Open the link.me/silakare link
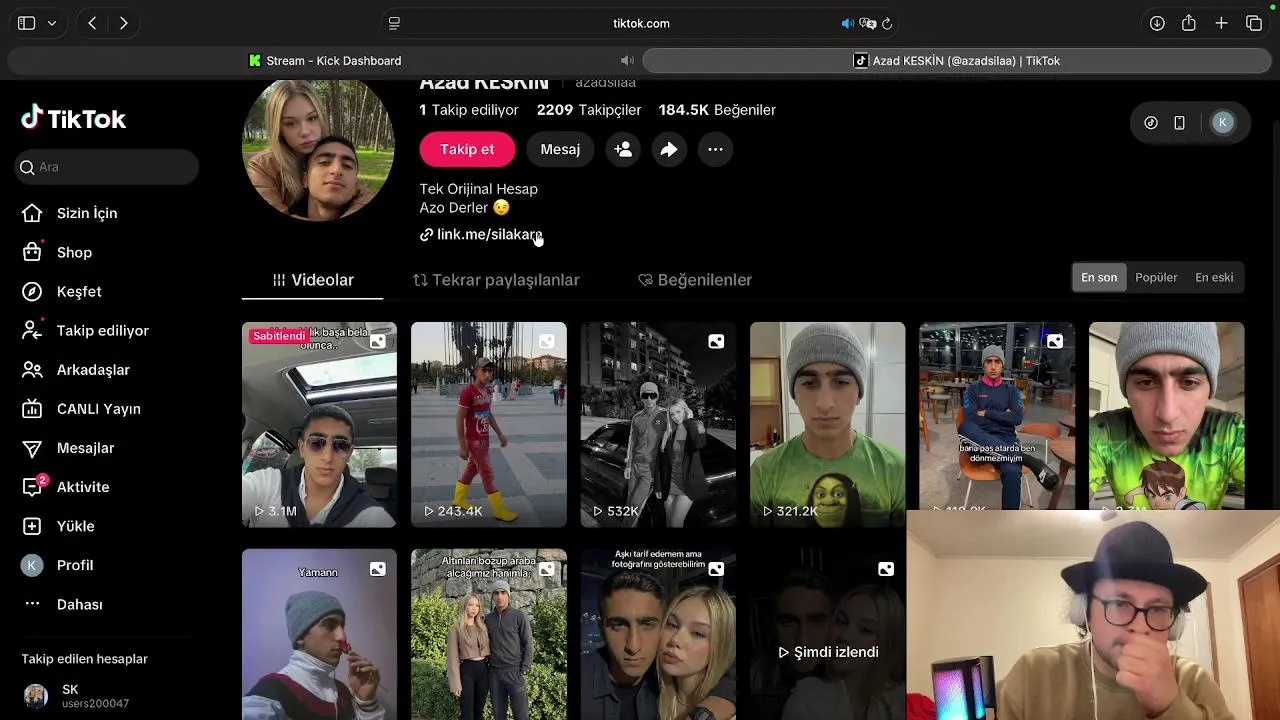This screenshot has height=720, width=1280. (481, 234)
